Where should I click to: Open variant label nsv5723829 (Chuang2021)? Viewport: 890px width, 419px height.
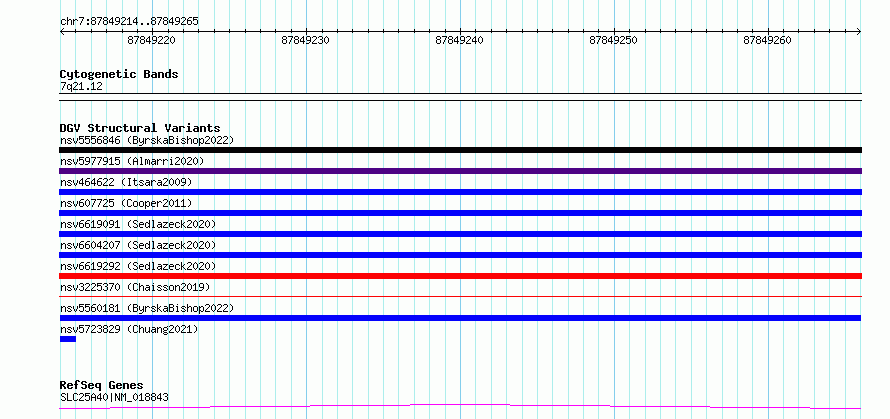pyautogui.click(x=129, y=329)
